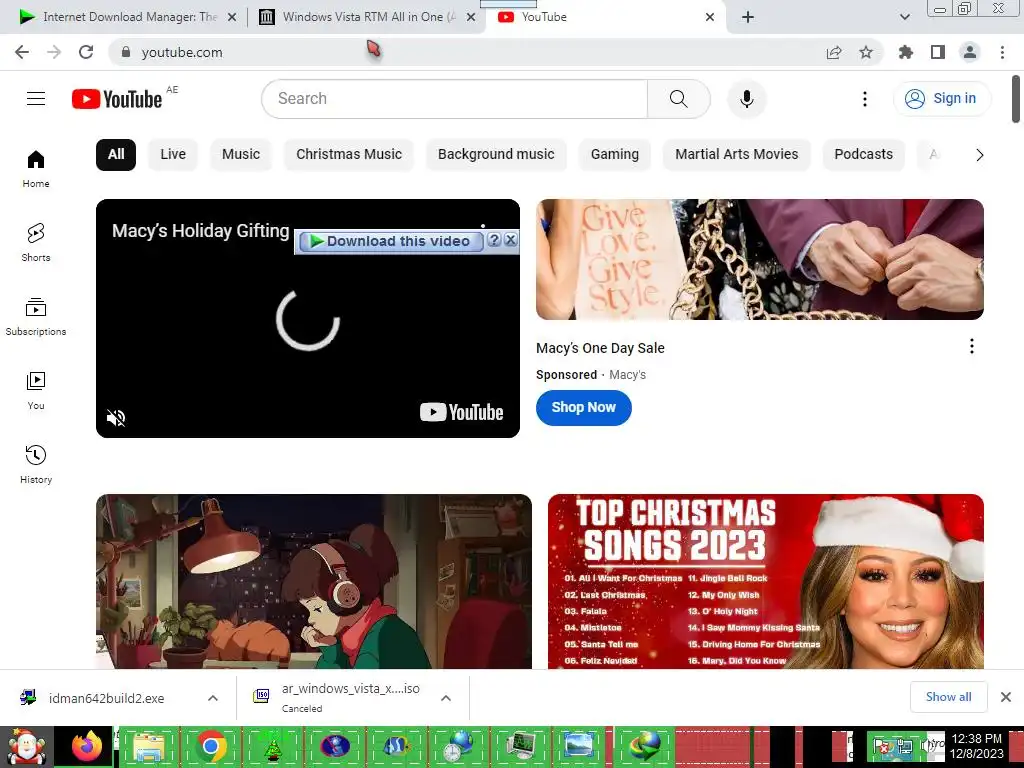Click Download this video button

(x=391, y=241)
